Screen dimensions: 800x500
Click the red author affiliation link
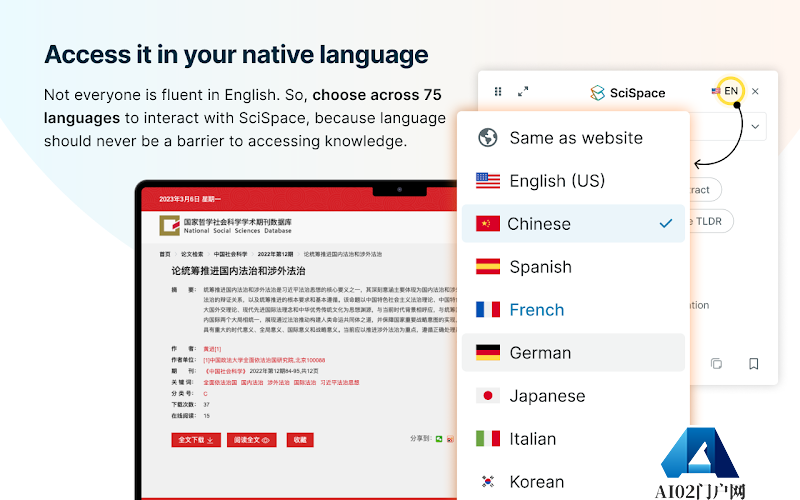264,360
